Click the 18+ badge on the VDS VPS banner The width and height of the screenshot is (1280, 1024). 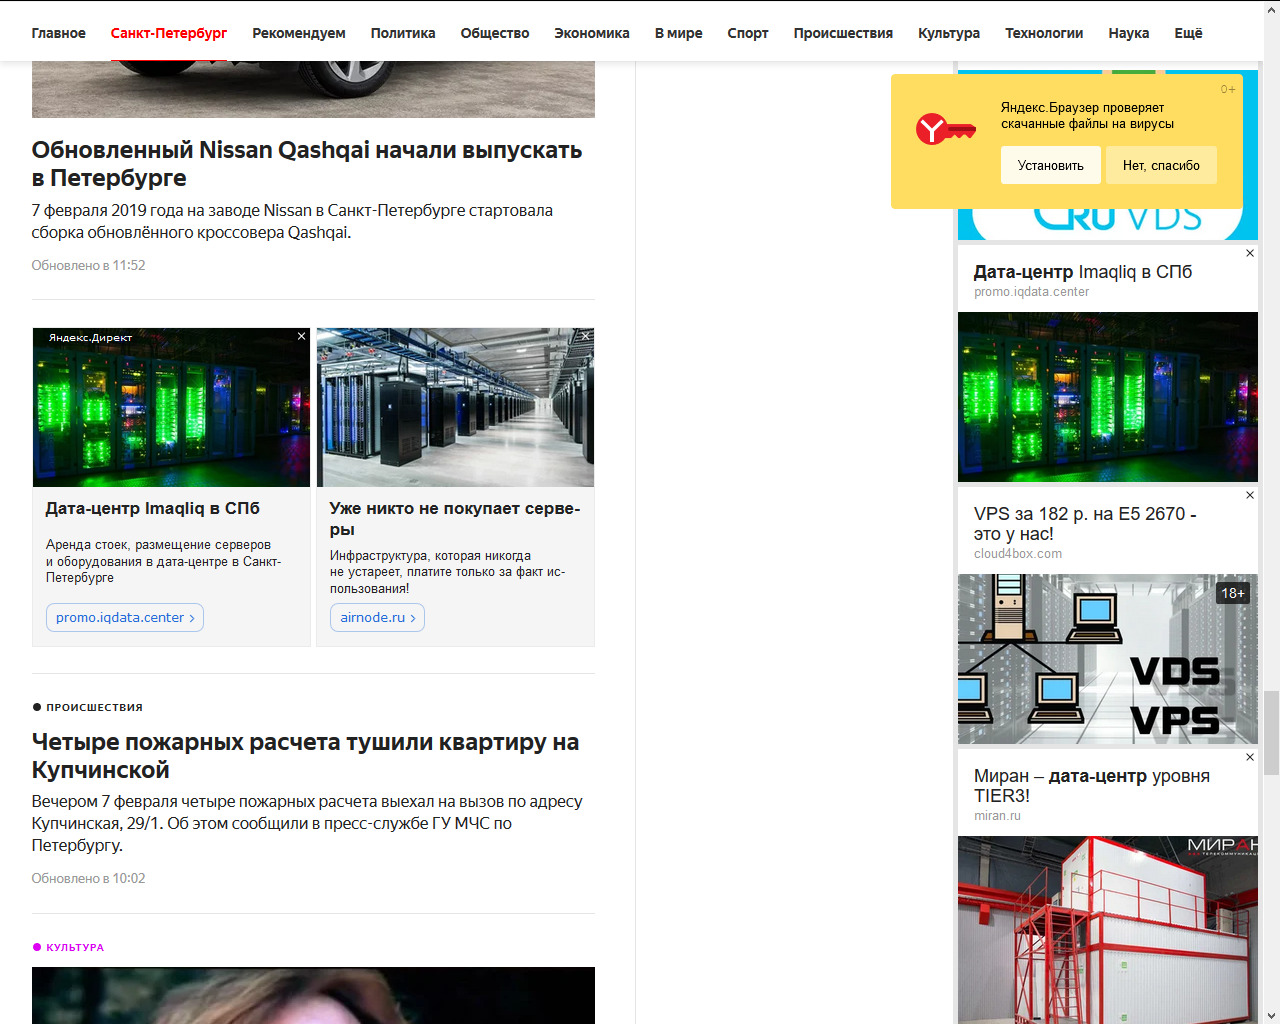[1232, 593]
